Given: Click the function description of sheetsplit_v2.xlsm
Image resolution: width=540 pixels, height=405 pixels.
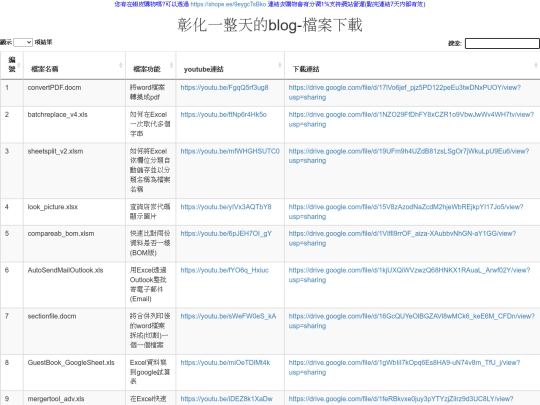Looking at the screenshot, I should click(x=150, y=170).
